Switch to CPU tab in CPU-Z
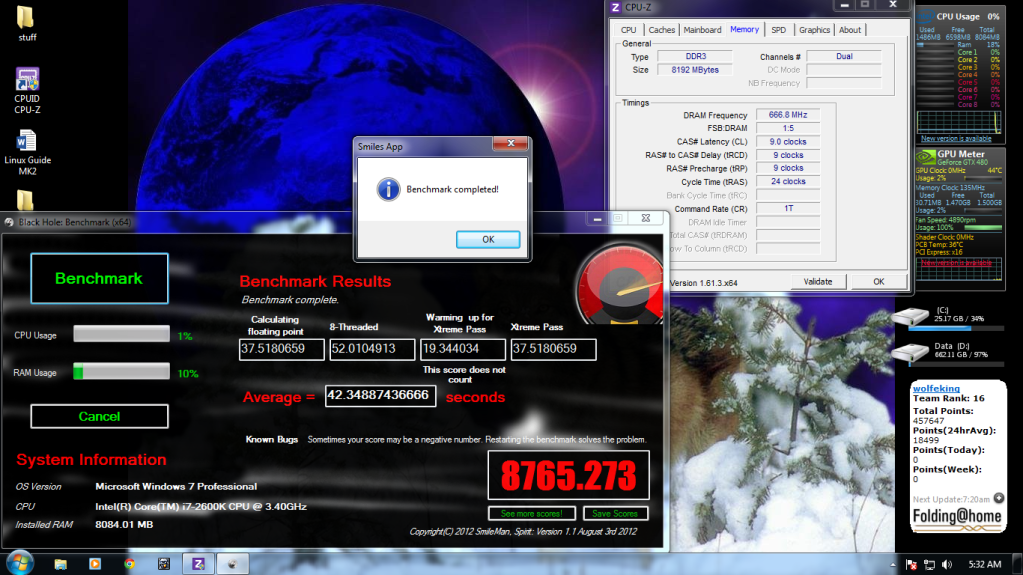1023x575 pixels. (628, 30)
